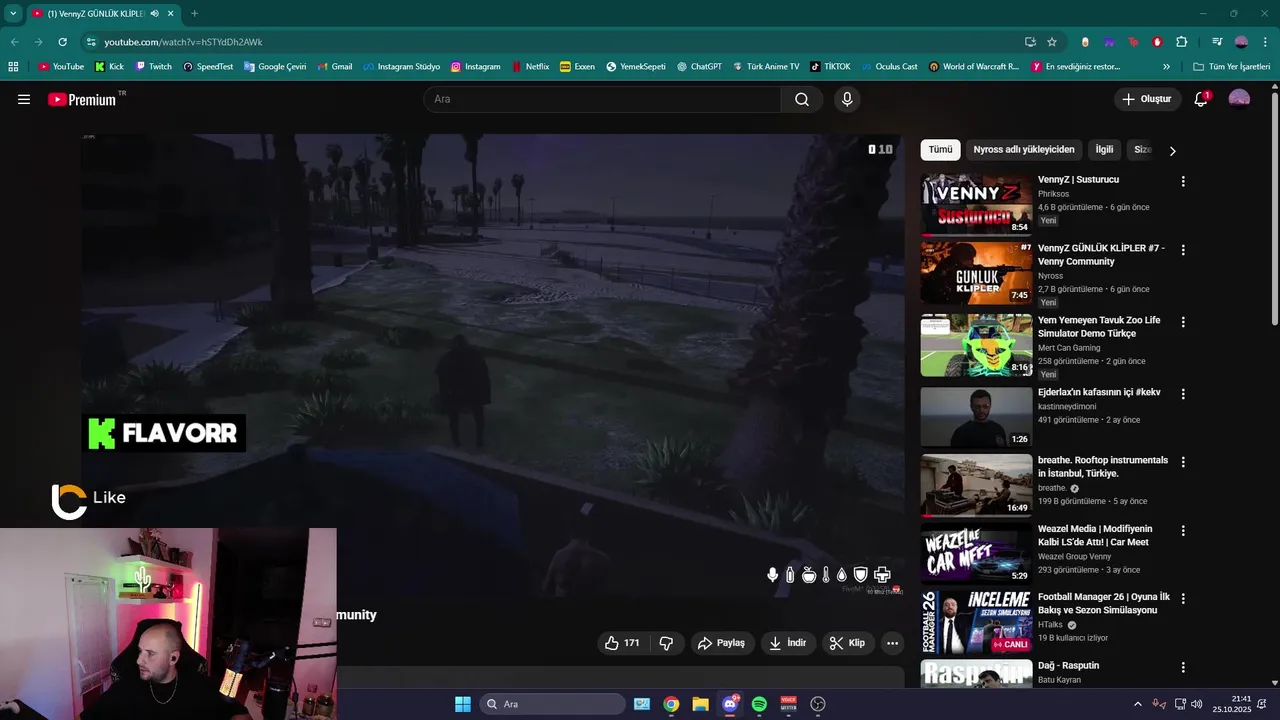
Task: Open VennyZ GÜNLÜK KLİPLER #7 video title
Action: click(1101, 255)
